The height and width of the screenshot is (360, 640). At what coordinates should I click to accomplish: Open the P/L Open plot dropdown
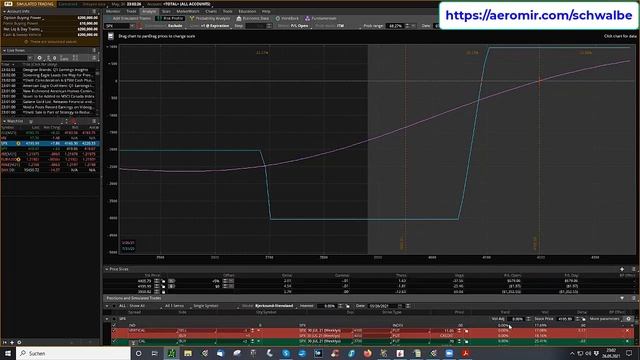point(300,26)
